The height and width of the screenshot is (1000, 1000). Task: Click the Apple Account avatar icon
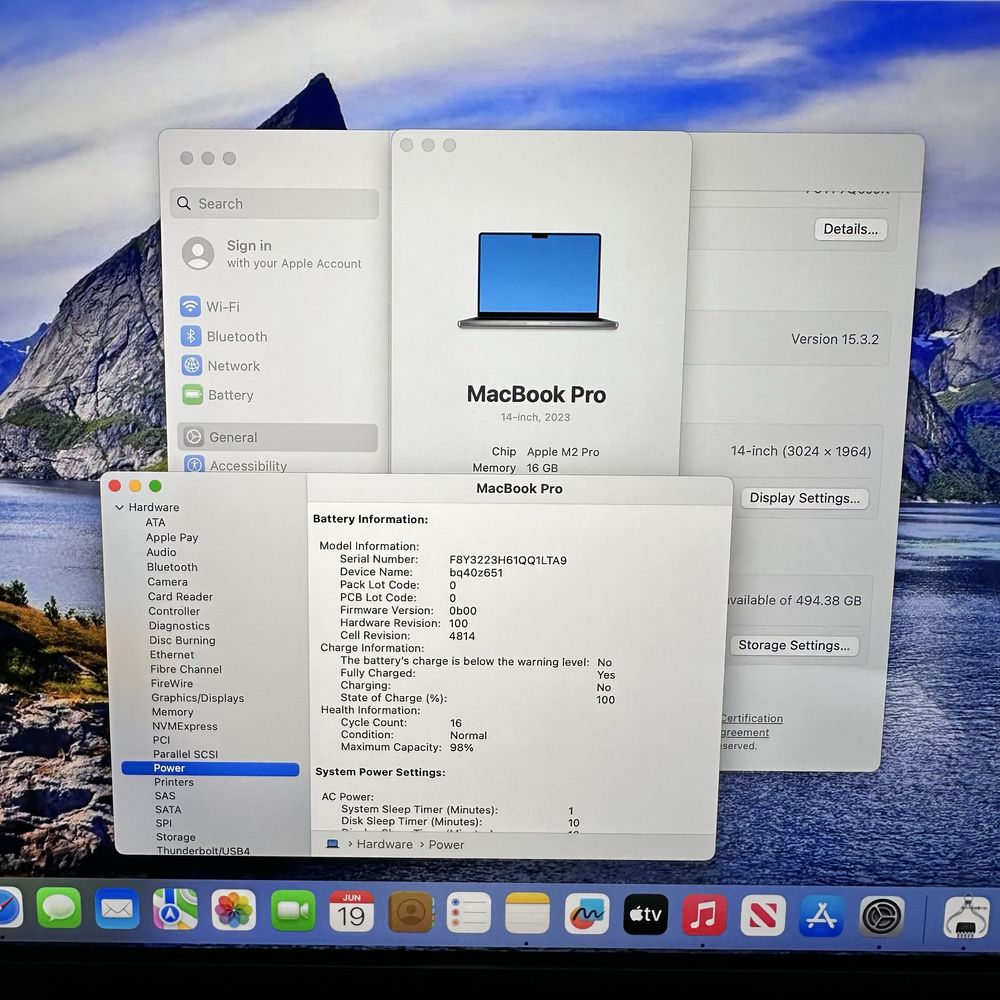198,253
